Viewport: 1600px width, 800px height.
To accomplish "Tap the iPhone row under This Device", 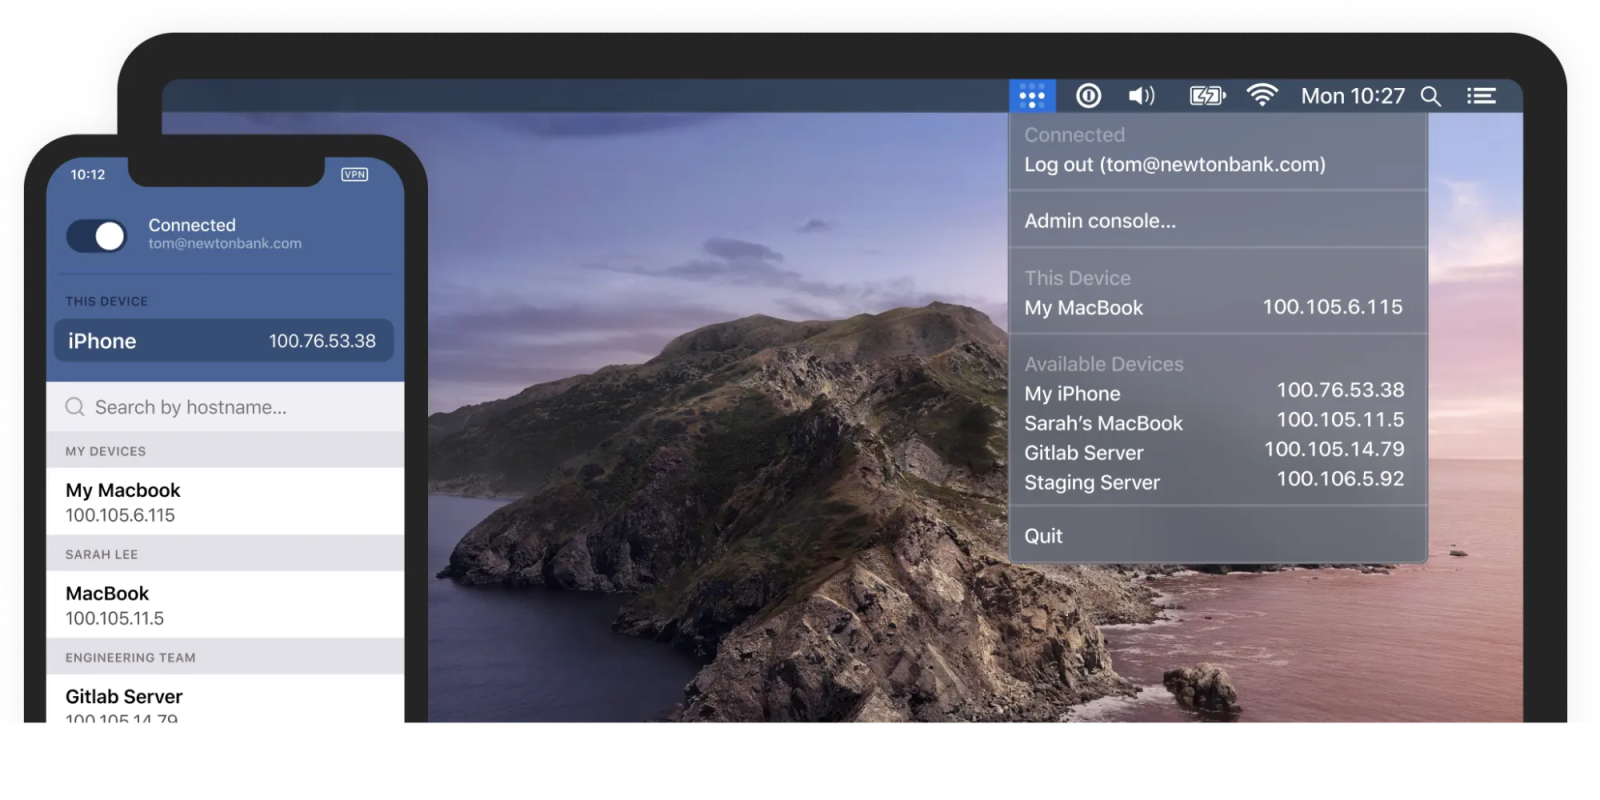I will point(223,341).
